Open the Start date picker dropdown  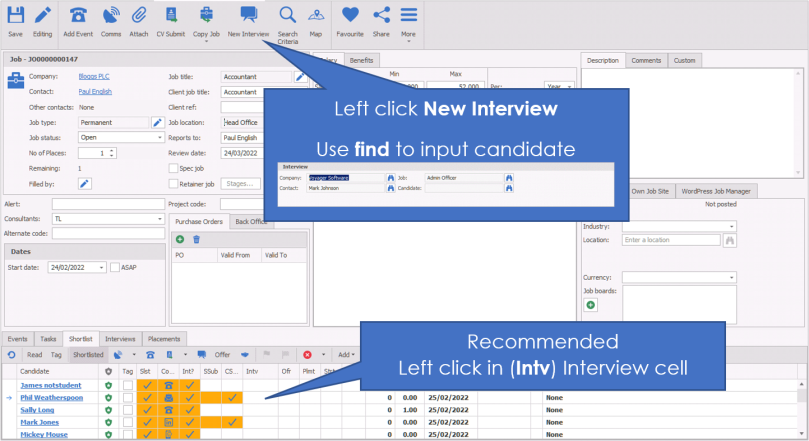tap(102, 268)
